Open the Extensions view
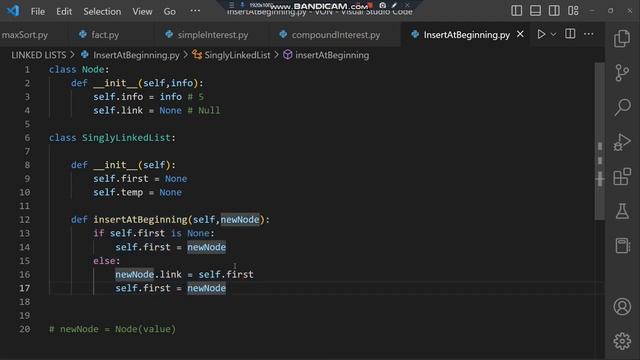This screenshot has height=360, width=640. (x=622, y=177)
